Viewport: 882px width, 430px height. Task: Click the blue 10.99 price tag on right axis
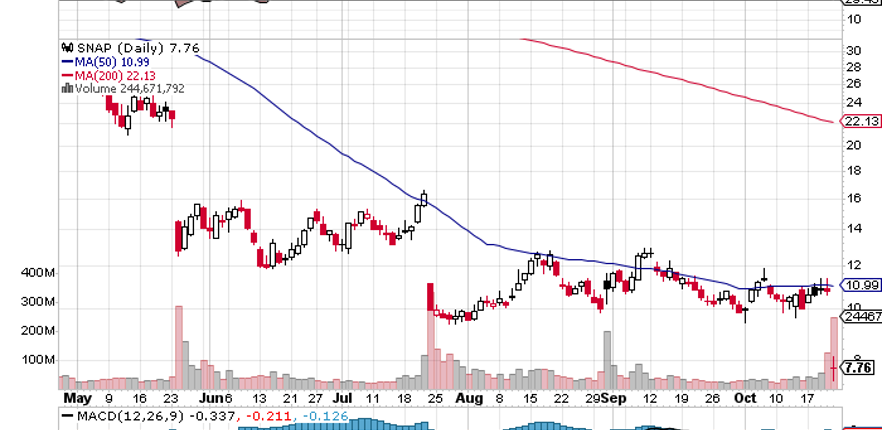point(860,285)
